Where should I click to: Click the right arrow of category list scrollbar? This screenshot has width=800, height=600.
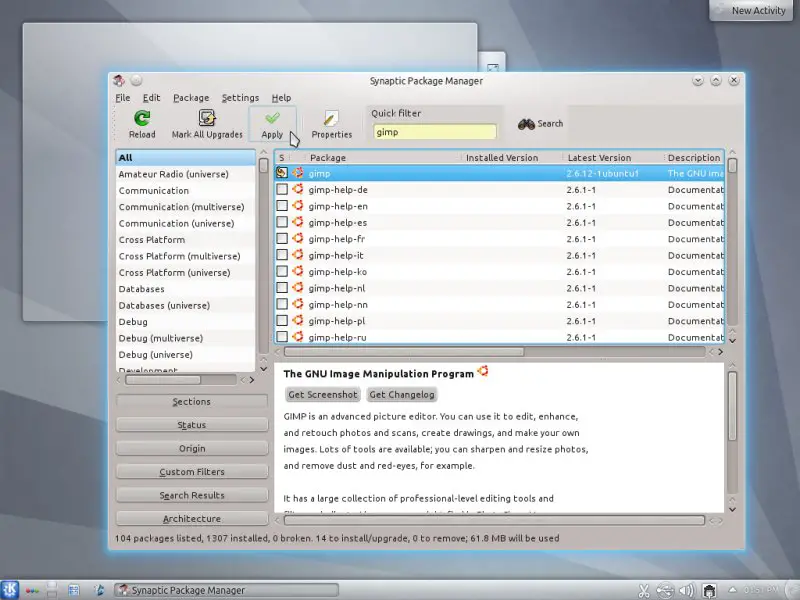(x=252, y=380)
